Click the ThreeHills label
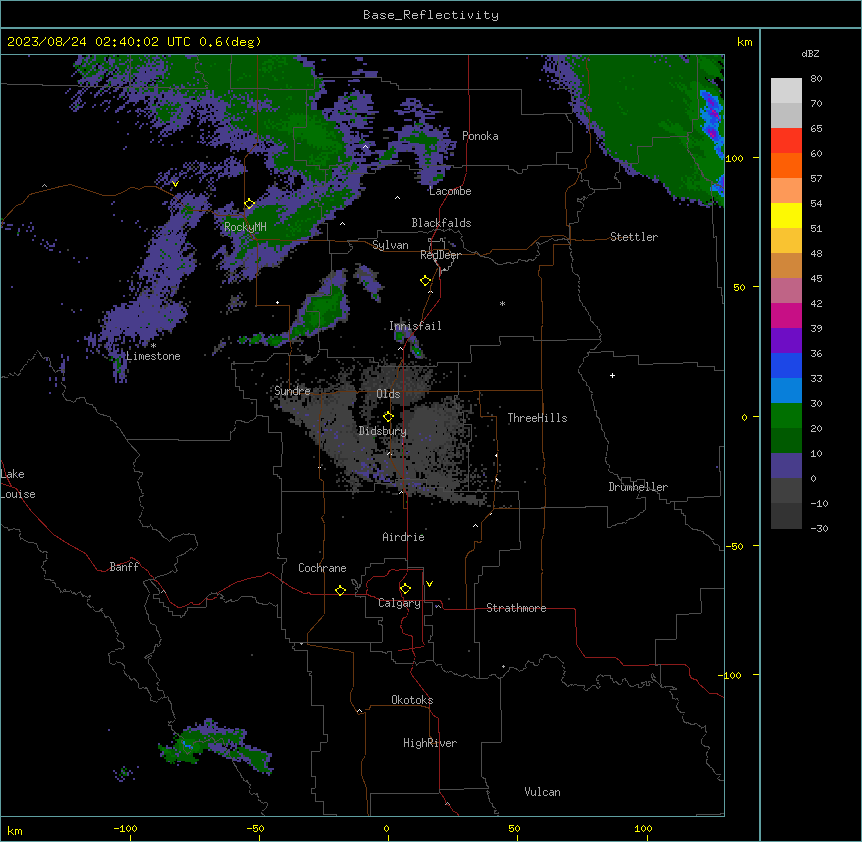This screenshot has width=862, height=842. [538, 418]
